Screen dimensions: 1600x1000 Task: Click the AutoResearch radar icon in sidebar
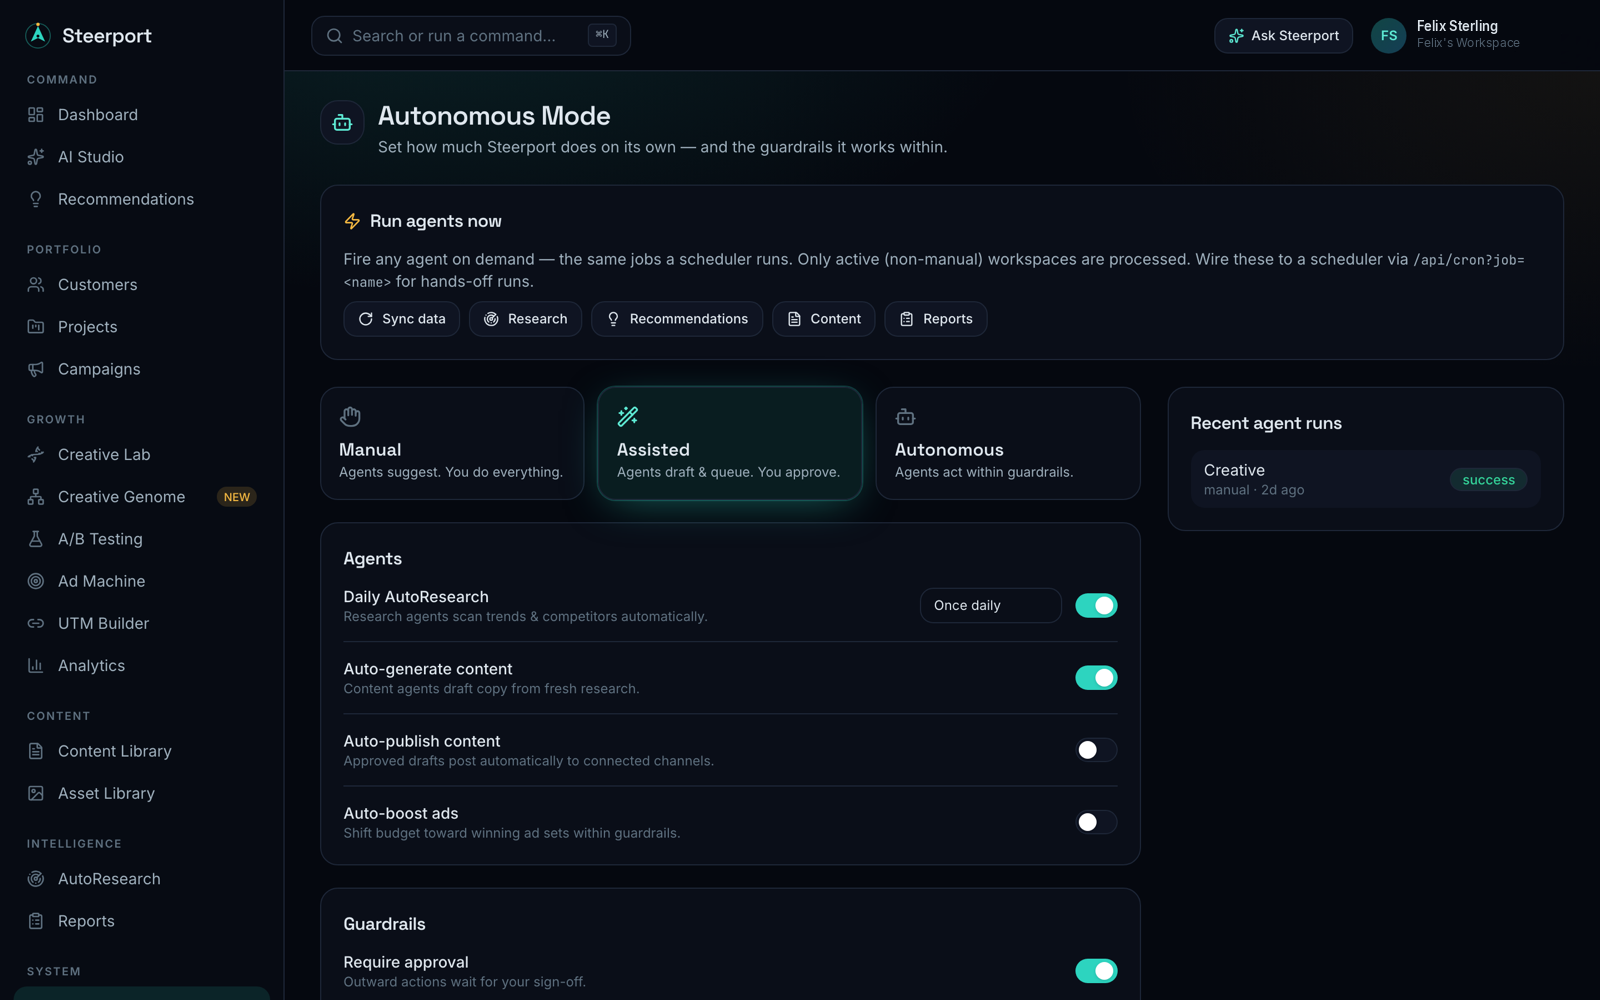click(36, 879)
